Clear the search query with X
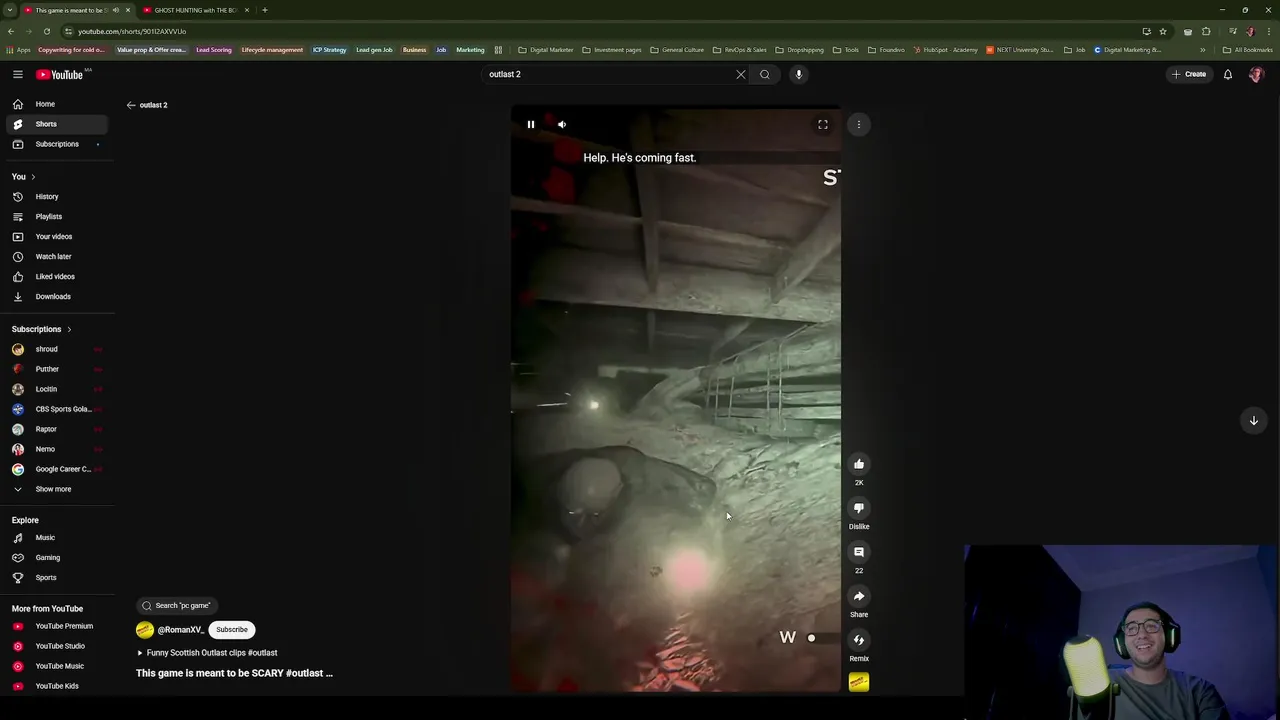1280x720 pixels. click(x=741, y=74)
